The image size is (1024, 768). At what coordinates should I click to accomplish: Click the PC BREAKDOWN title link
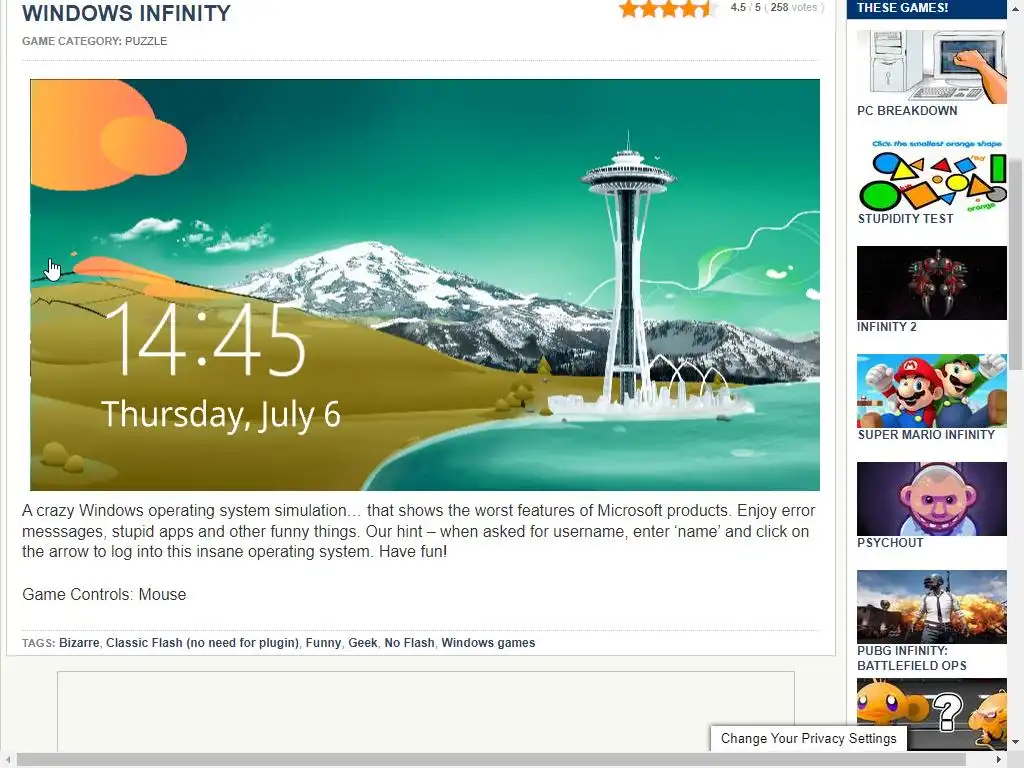pos(907,111)
